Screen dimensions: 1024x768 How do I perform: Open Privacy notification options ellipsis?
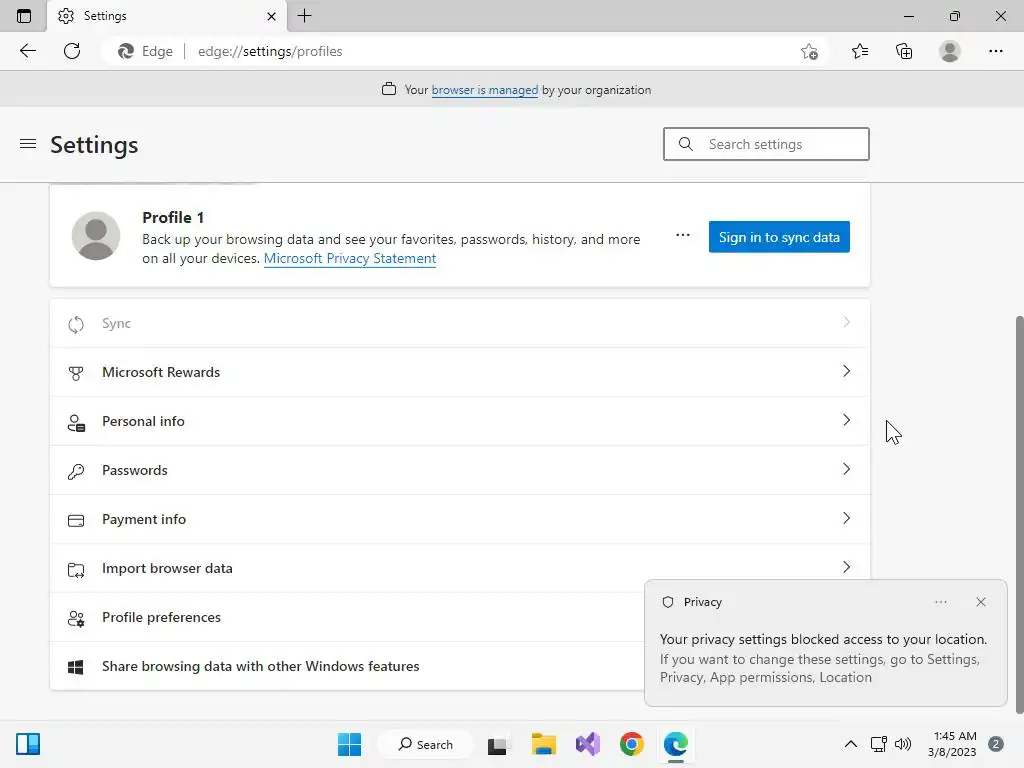pyautogui.click(x=940, y=602)
